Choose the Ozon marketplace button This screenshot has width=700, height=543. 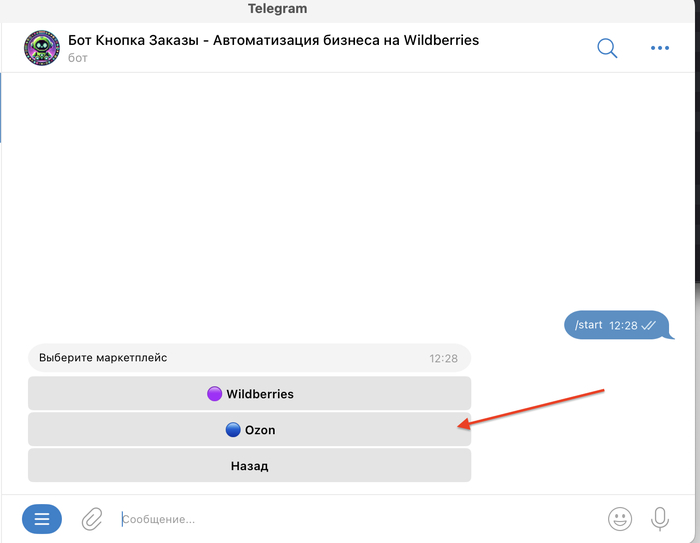point(250,430)
